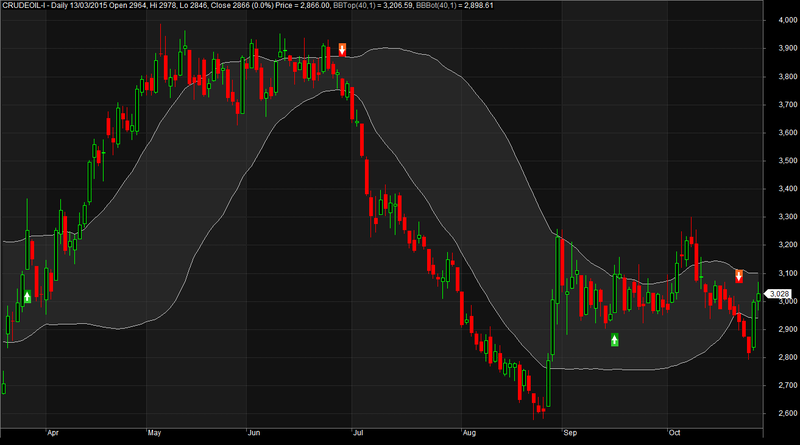Select the green buy arrow in mid-September
Screen dimensions: 800x445
[615, 339]
